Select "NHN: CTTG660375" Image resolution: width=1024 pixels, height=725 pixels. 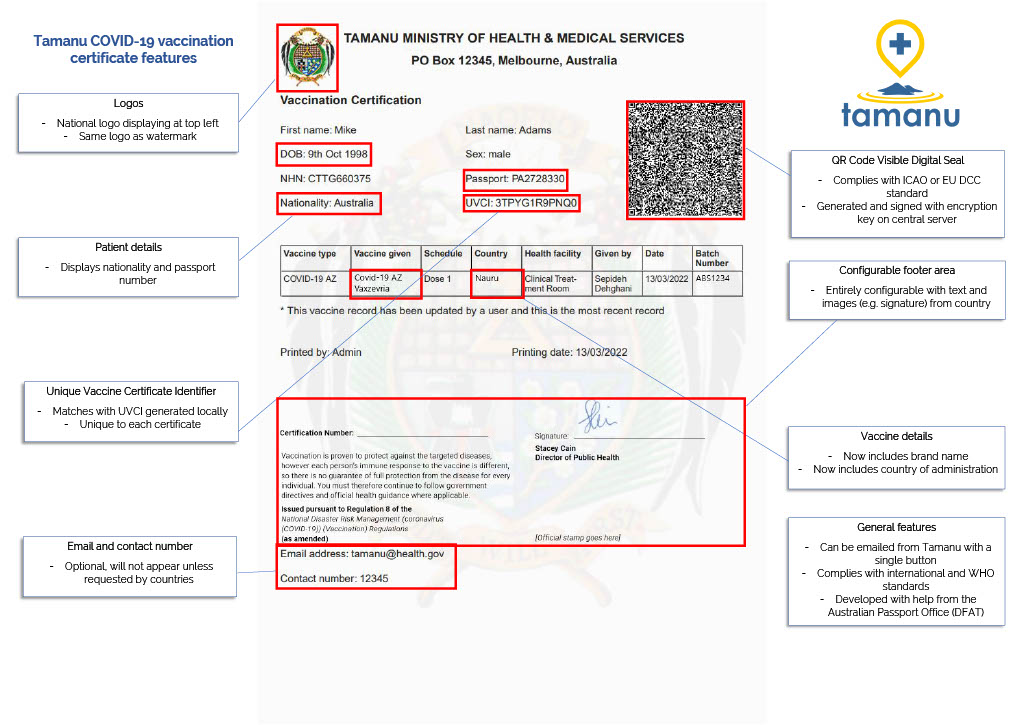point(325,178)
